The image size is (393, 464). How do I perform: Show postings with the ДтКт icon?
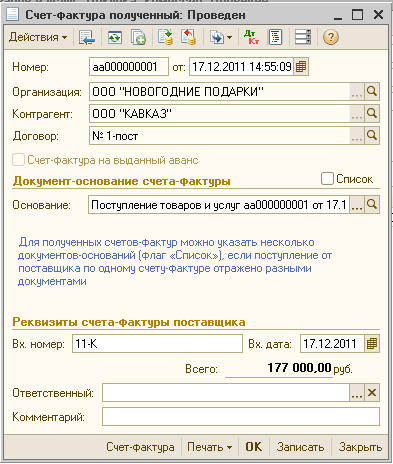point(251,37)
